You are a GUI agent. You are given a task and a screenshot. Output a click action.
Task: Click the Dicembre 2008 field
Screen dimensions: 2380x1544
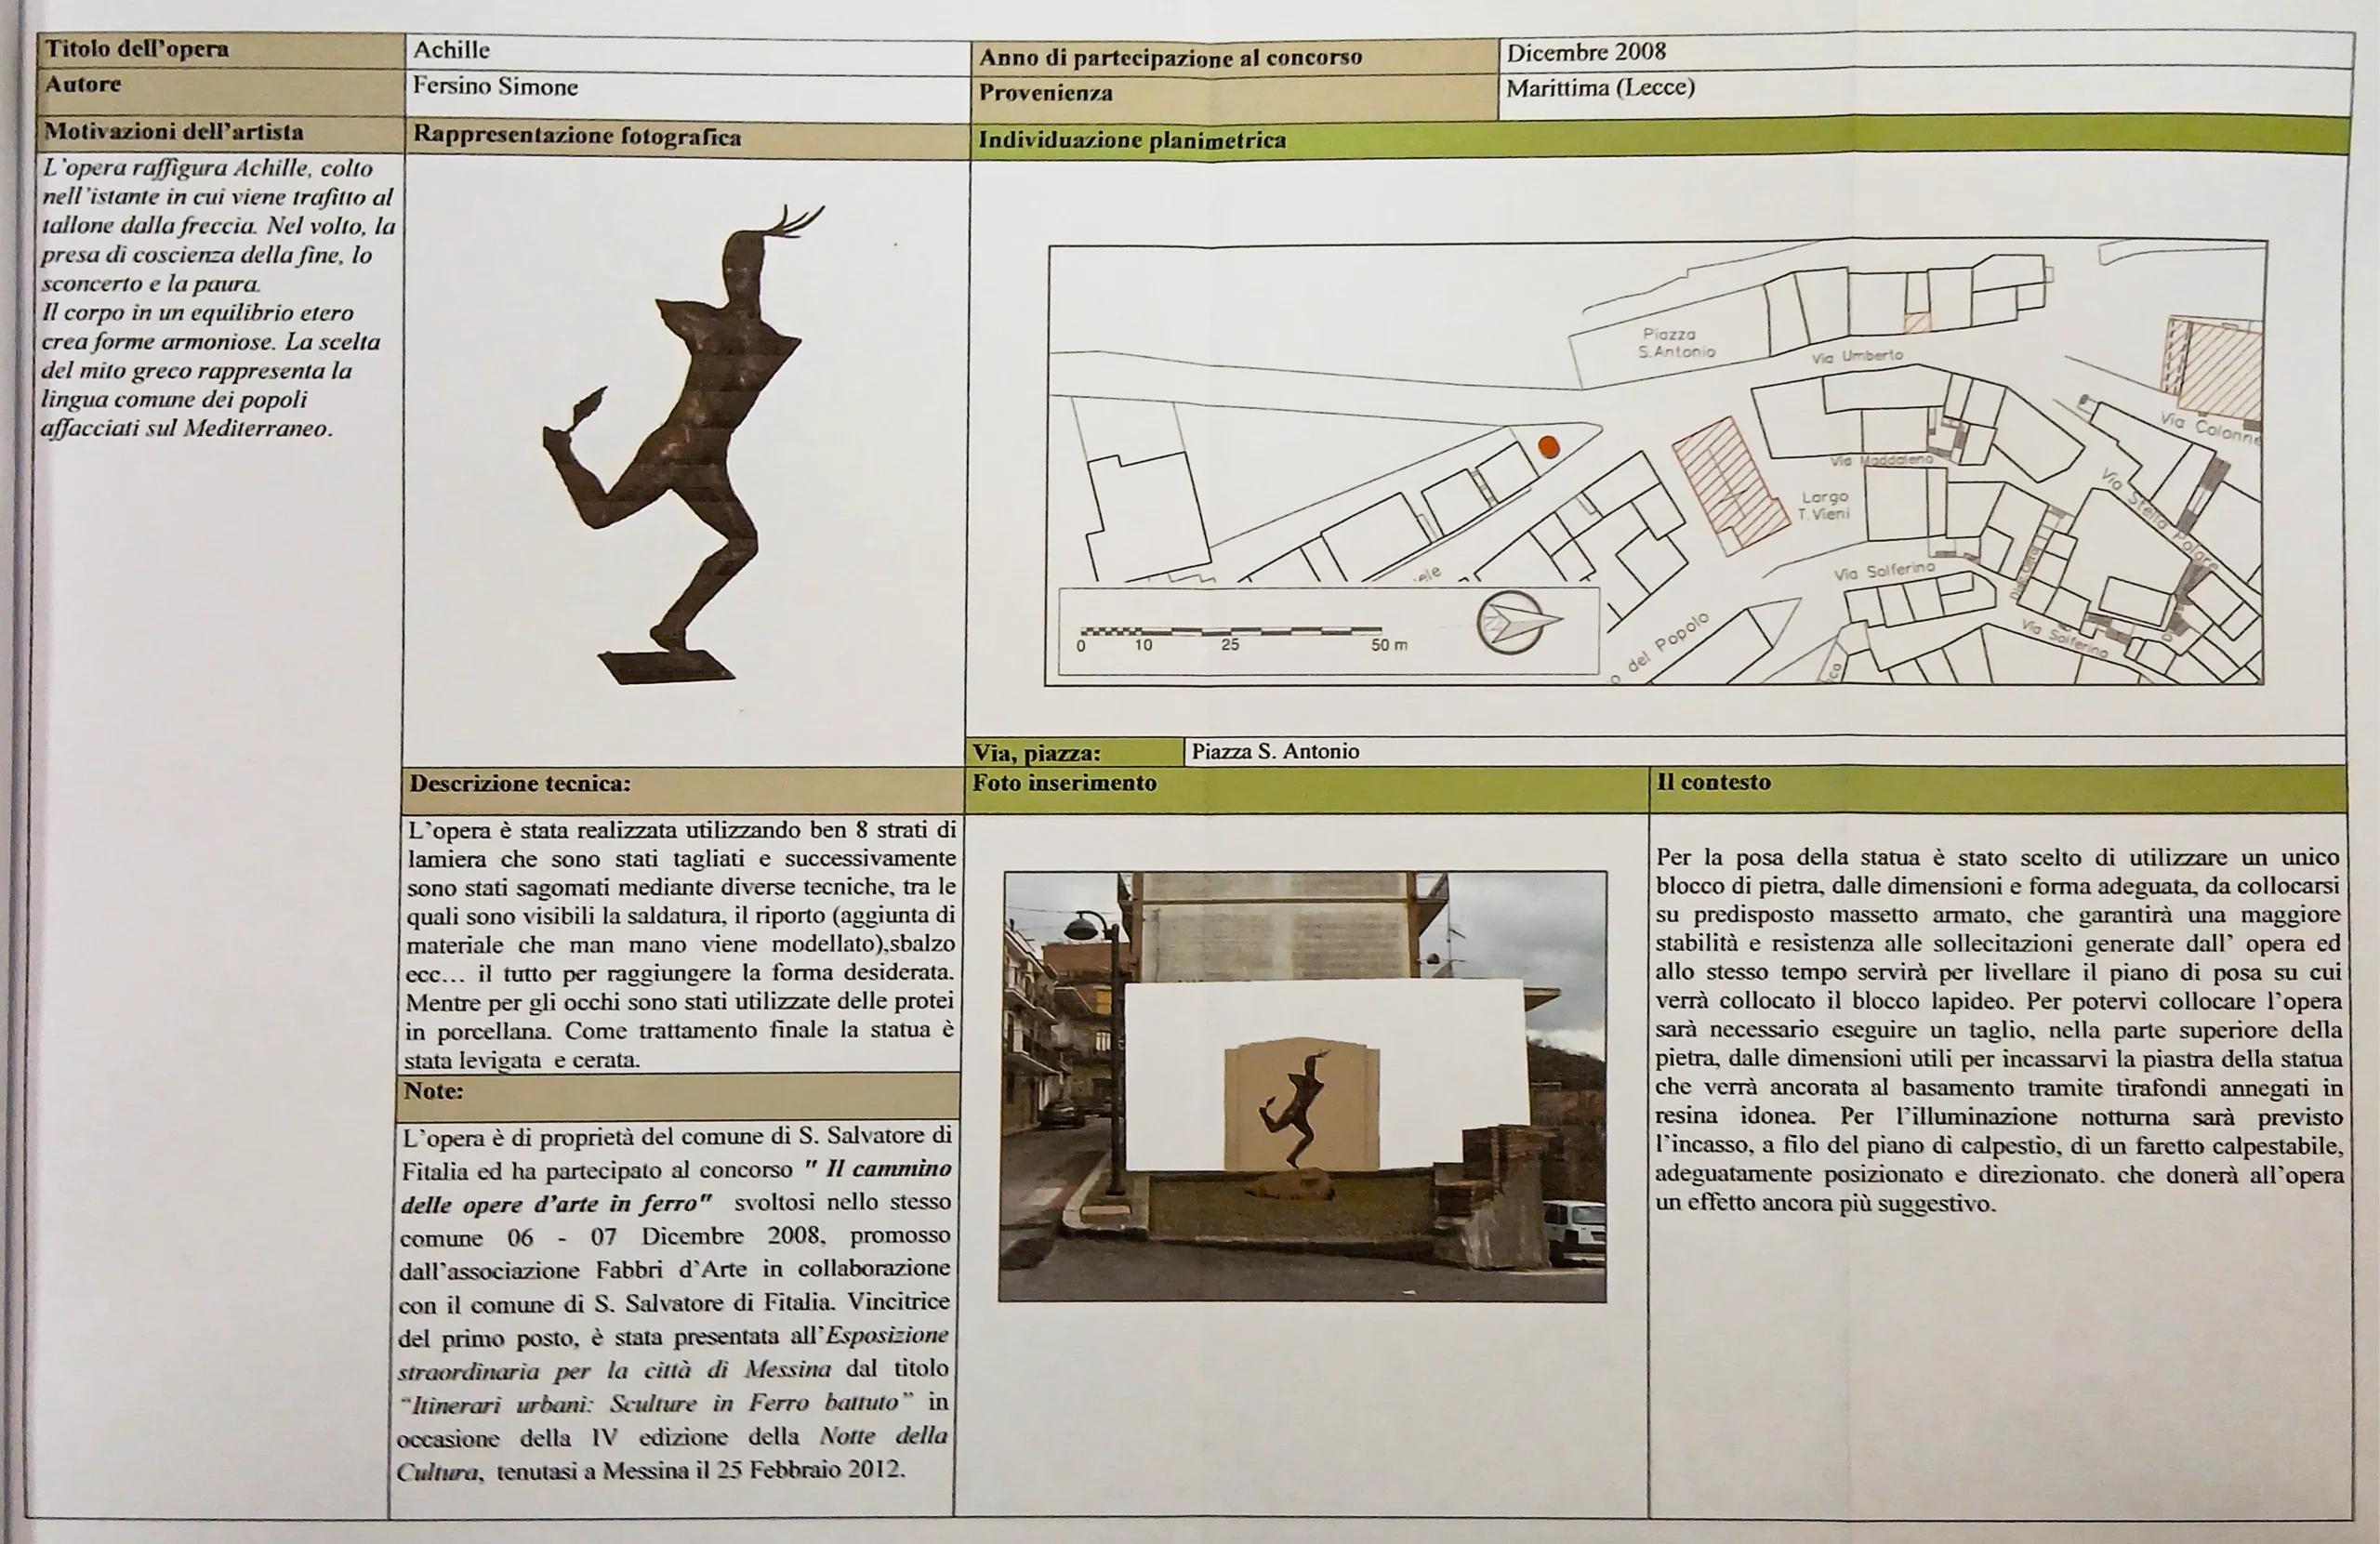tap(1586, 52)
